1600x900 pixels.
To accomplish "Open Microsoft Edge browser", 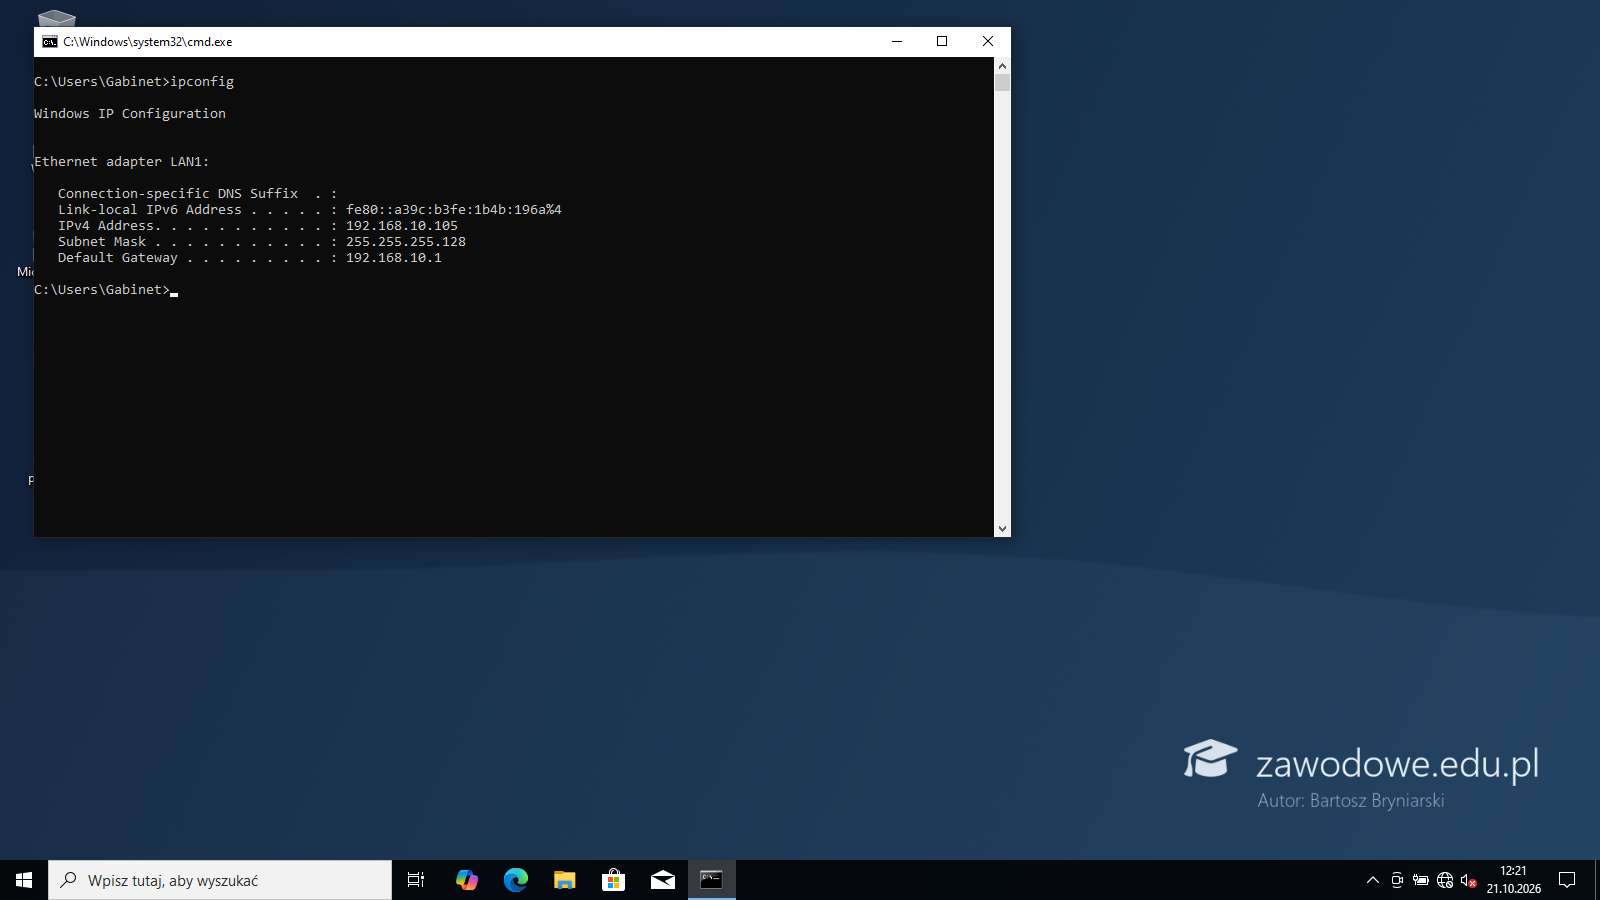I will pyautogui.click(x=515, y=880).
